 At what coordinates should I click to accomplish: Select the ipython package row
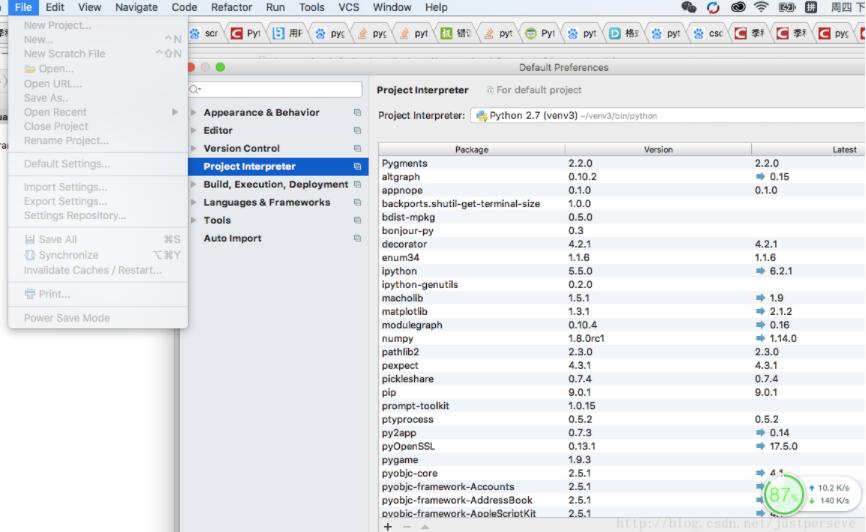coord(622,271)
